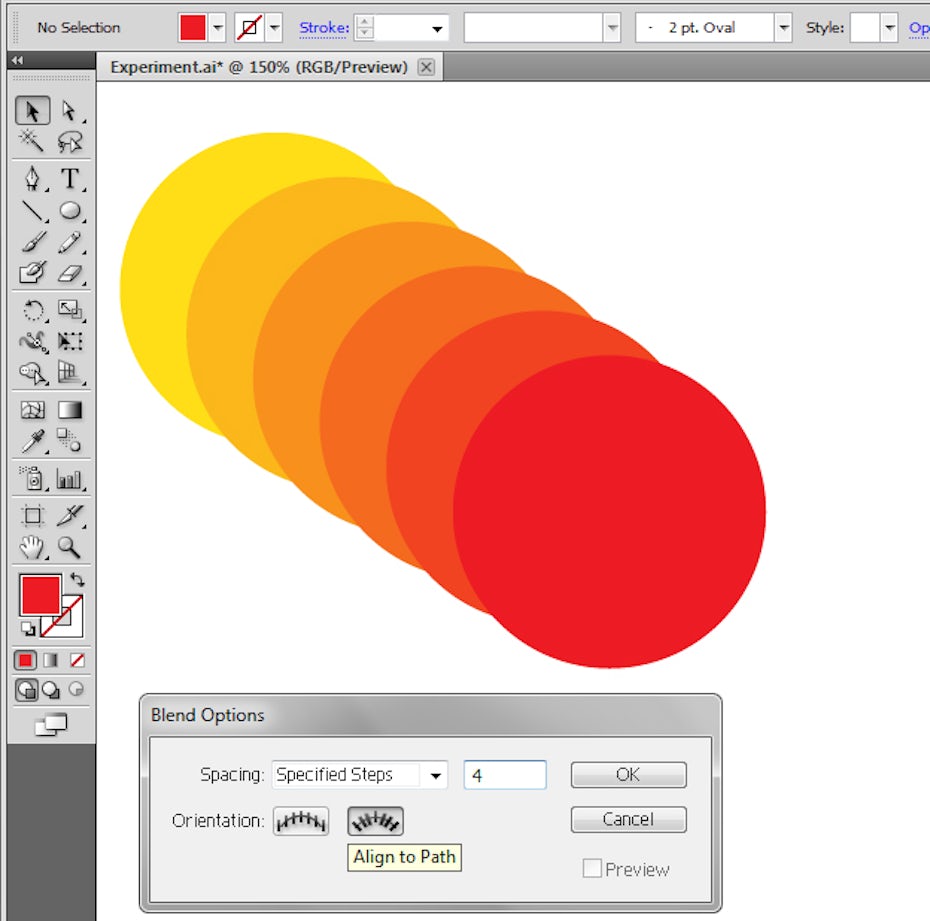
Task: Pick the Eraser tool
Action: click(x=69, y=273)
